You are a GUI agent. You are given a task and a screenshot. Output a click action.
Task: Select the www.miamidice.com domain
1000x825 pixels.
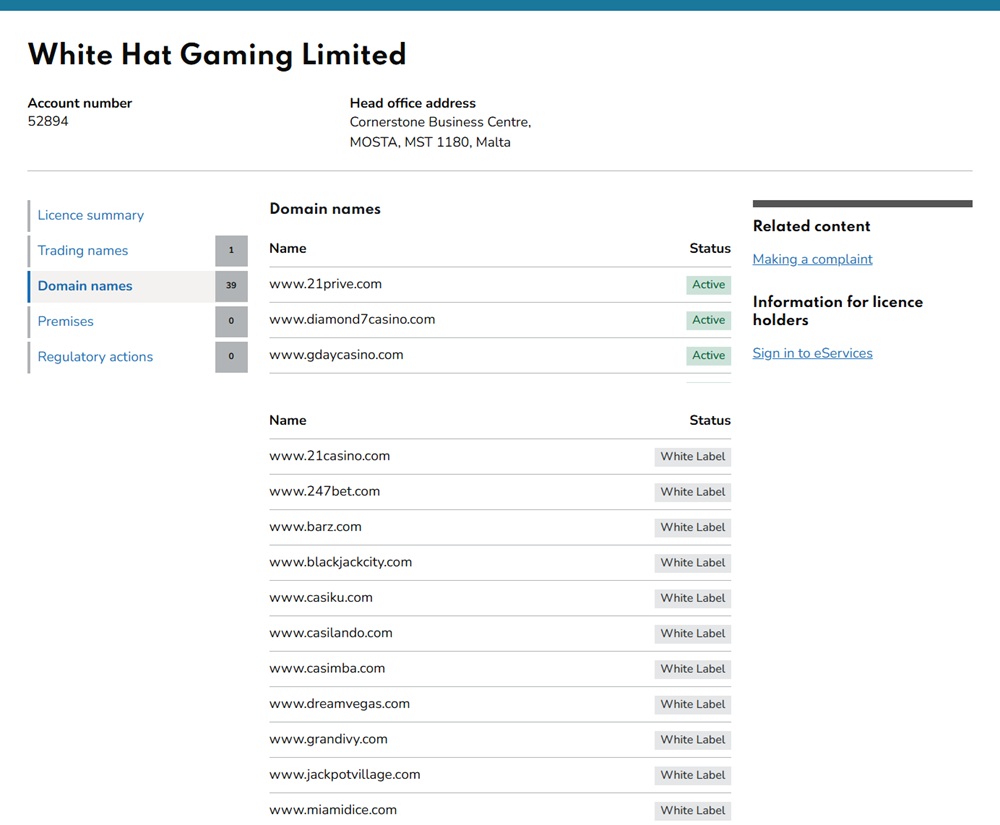pyautogui.click(x=333, y=810)
